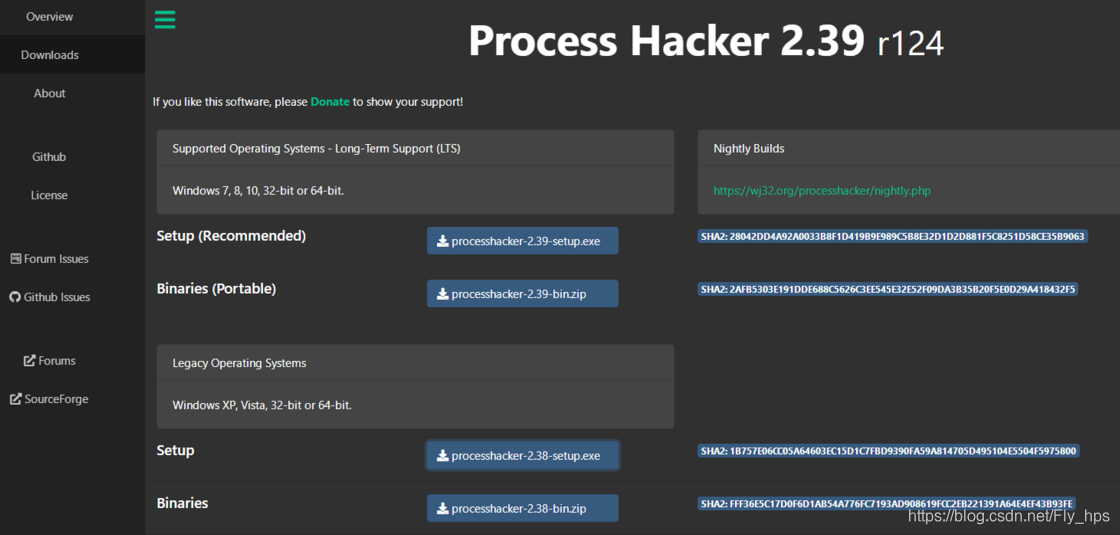This screenshot has width=1120, height=535.
Task: Open the nightly builds wj32.org link
Action: tap(822, 191)
